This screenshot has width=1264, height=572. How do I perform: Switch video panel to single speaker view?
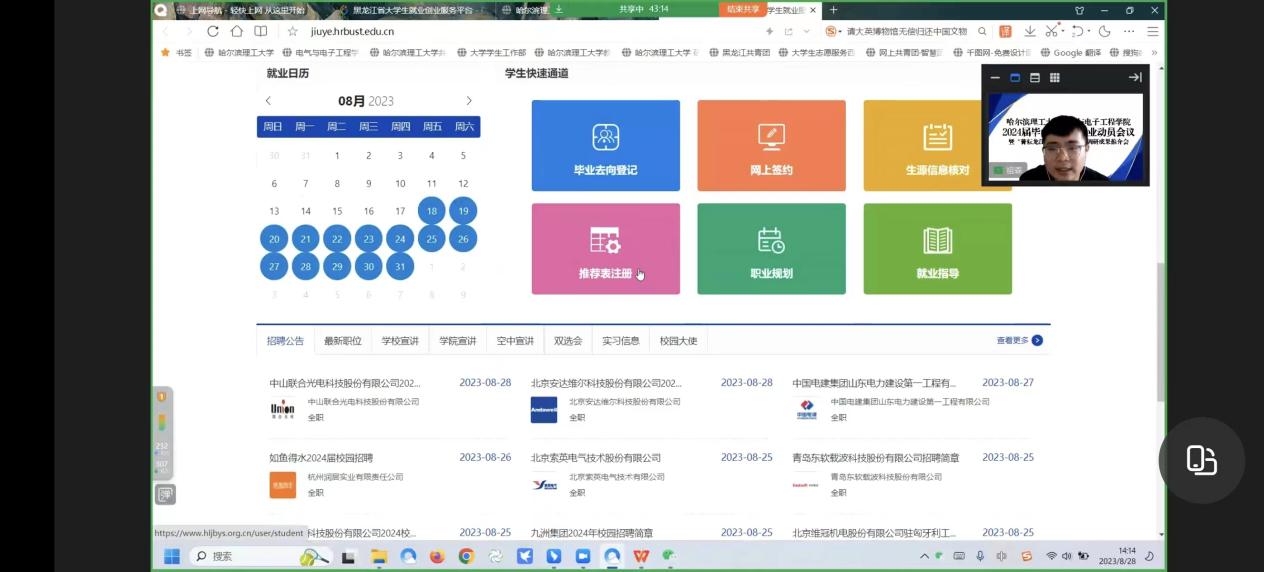coord(1015,78)
